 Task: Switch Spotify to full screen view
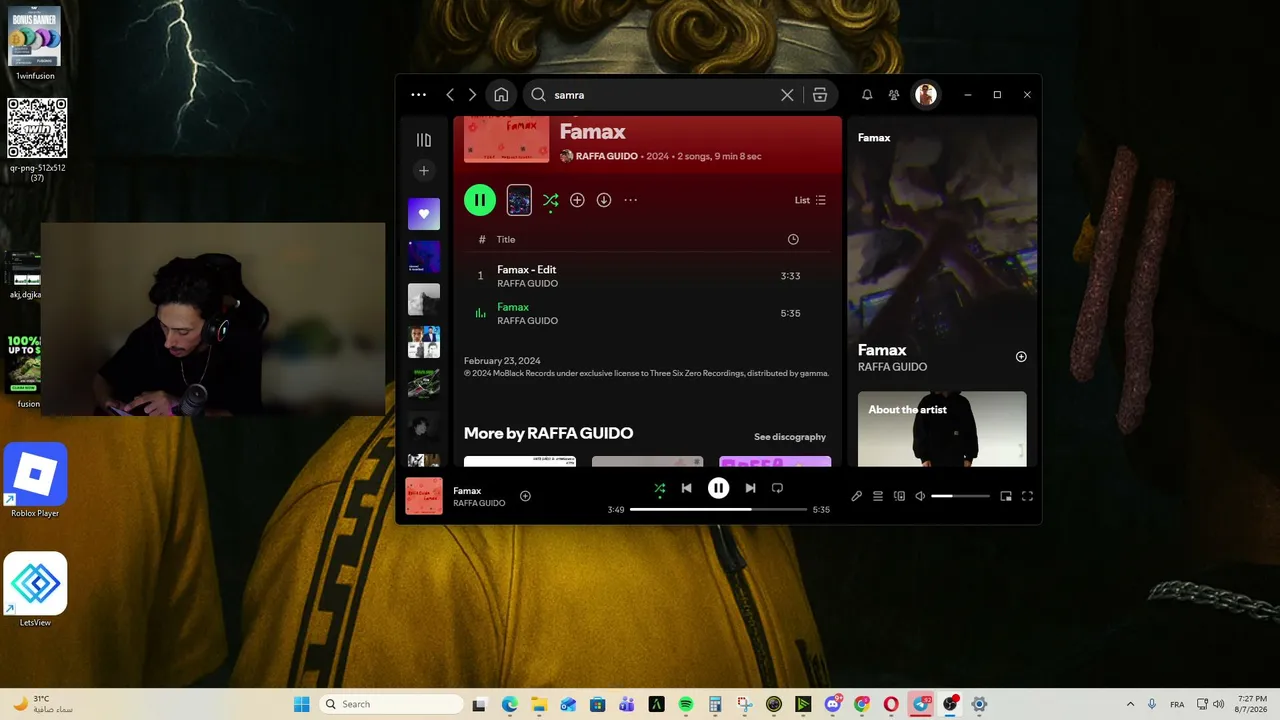(x=1027, y=496)
